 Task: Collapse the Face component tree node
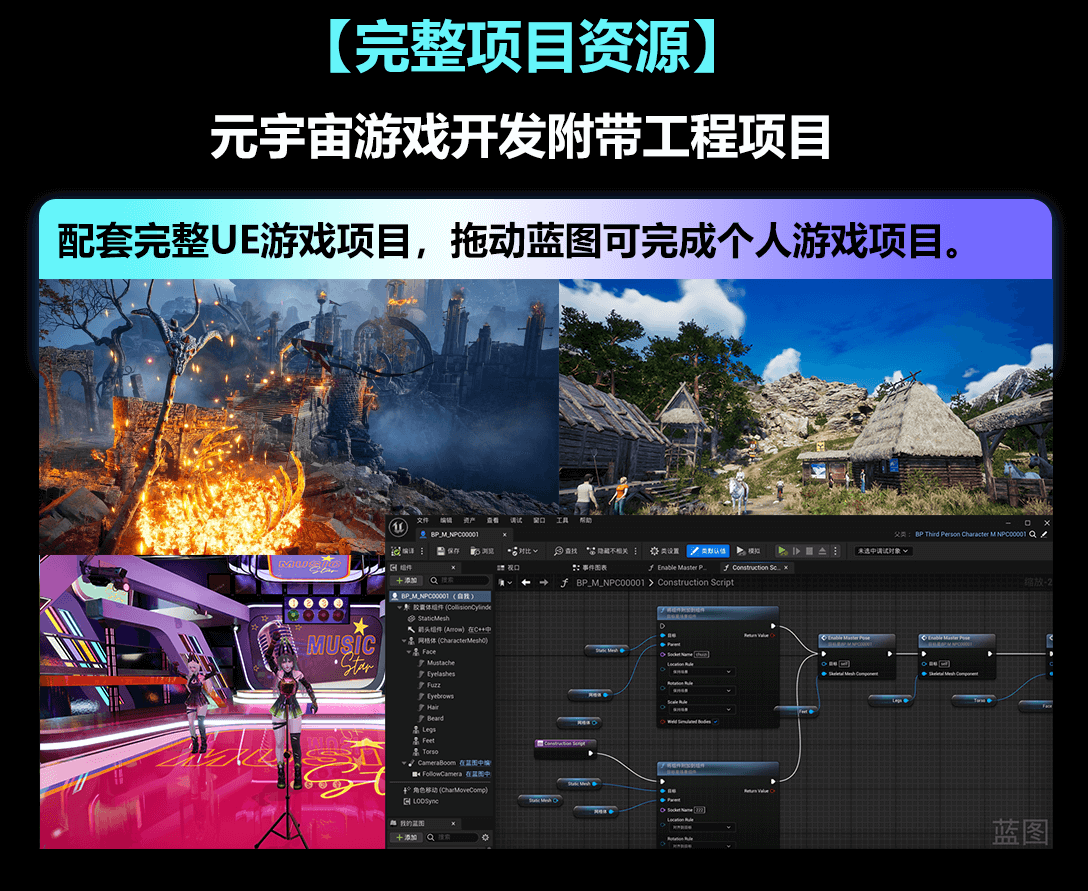coord(409,652)
